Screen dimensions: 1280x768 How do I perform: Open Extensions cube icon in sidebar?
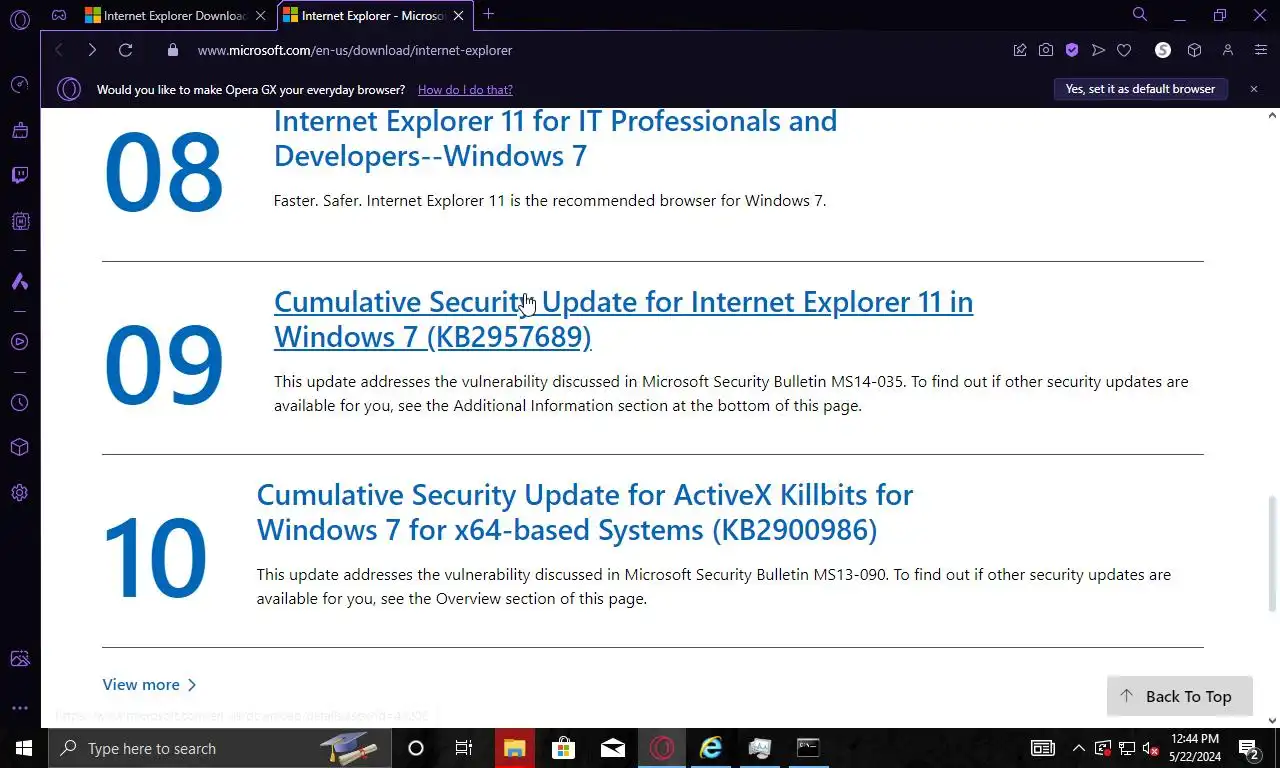(x=19, y=448)
